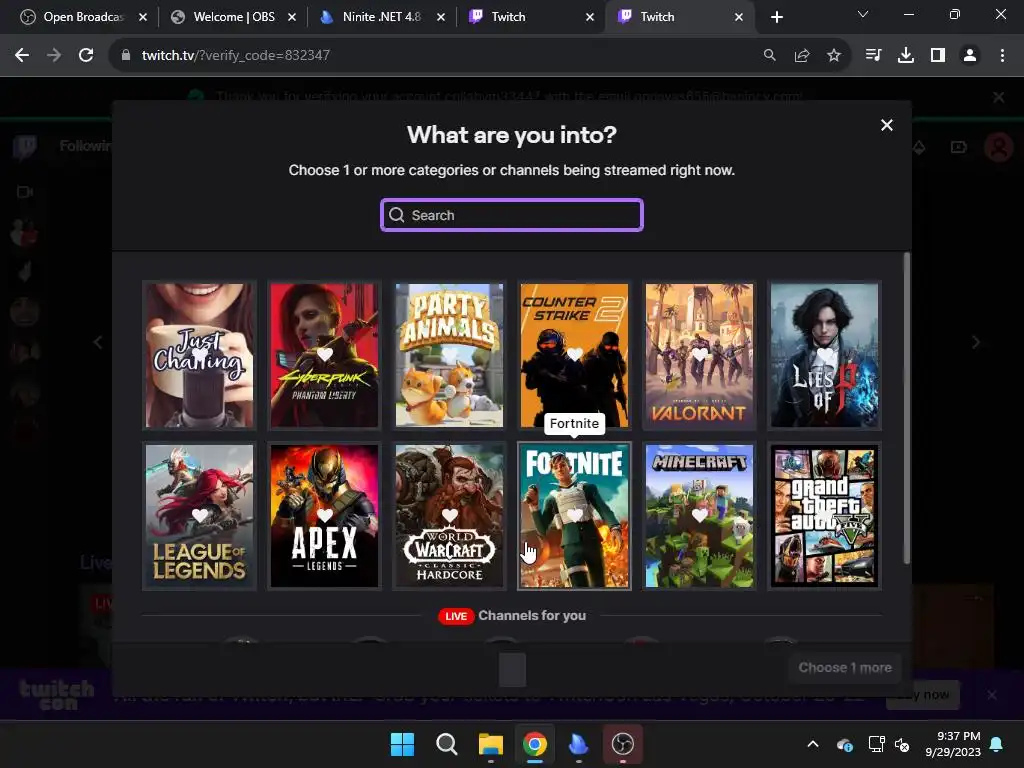Open the network tray icon
The width and height of the screenshot is (1024, 768).
[876, 744]
